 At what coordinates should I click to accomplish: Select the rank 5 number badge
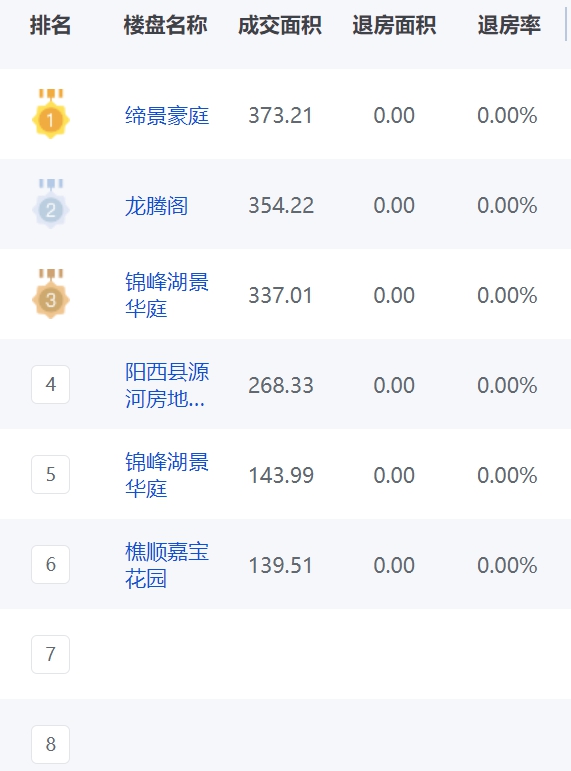[51, 474]
